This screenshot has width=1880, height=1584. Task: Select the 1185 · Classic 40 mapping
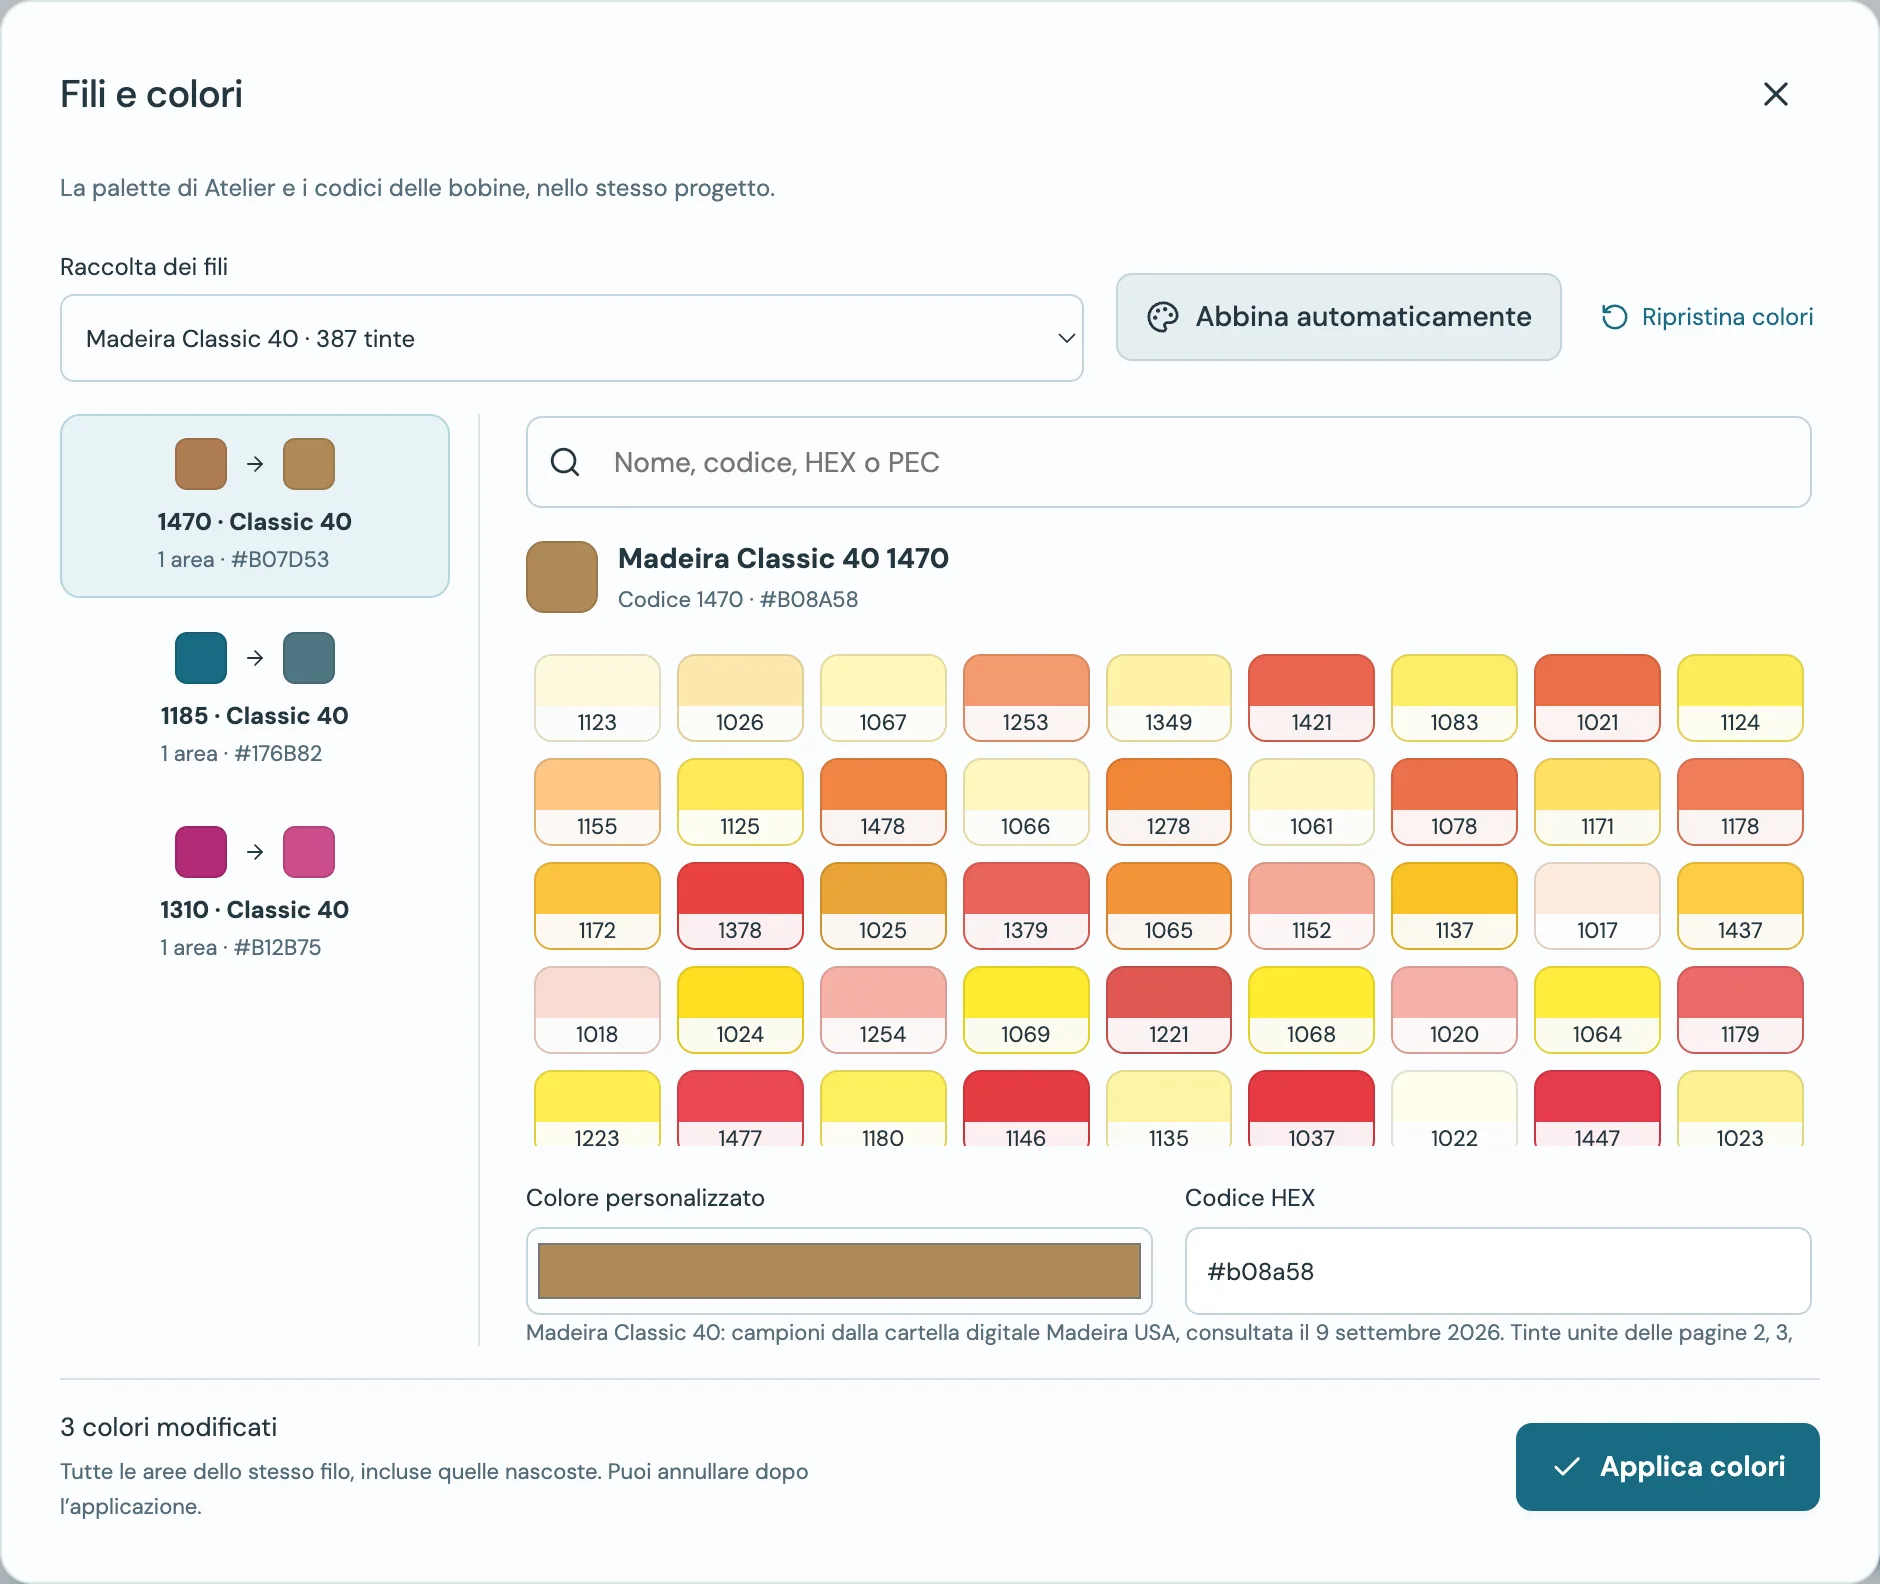[255, 699]
